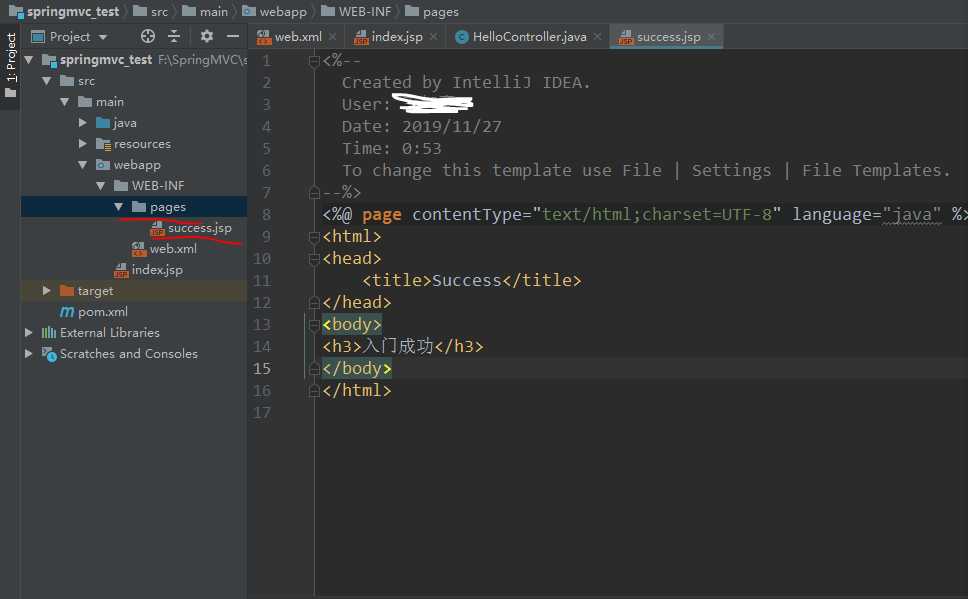Place cursor on the h3 line 14

click(403, 346)
